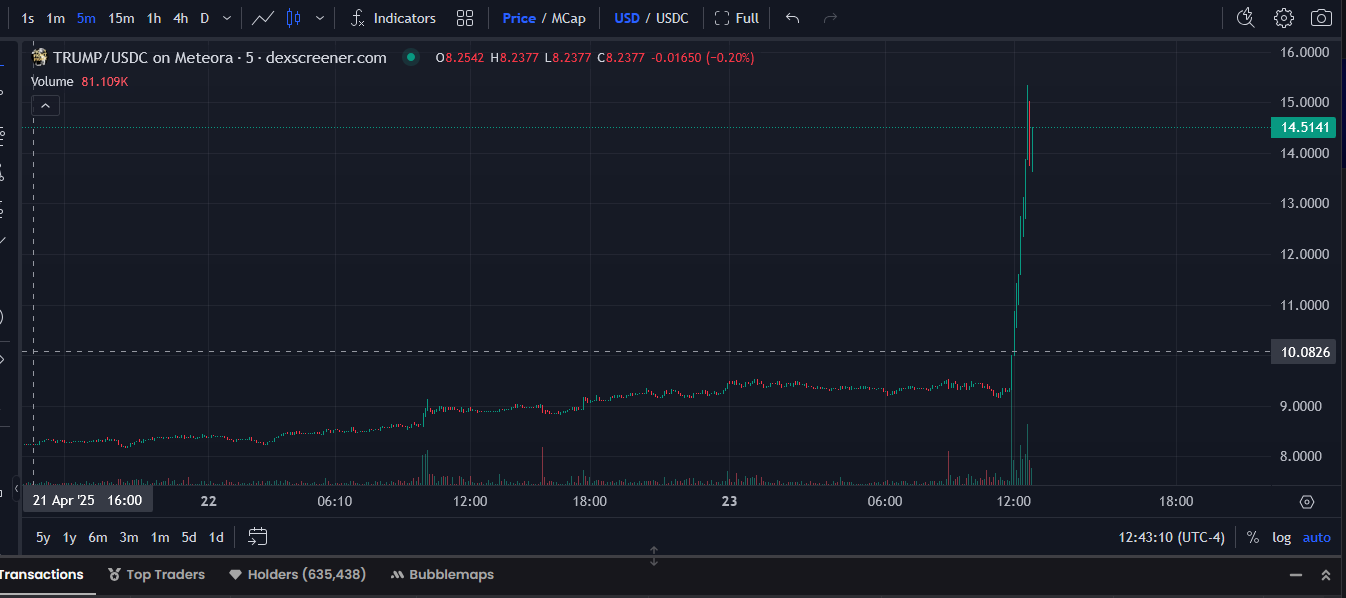The width and height of the screenshot is (1346, 598).
Task: Open chart settings gear
Action: coord(1284,18)
